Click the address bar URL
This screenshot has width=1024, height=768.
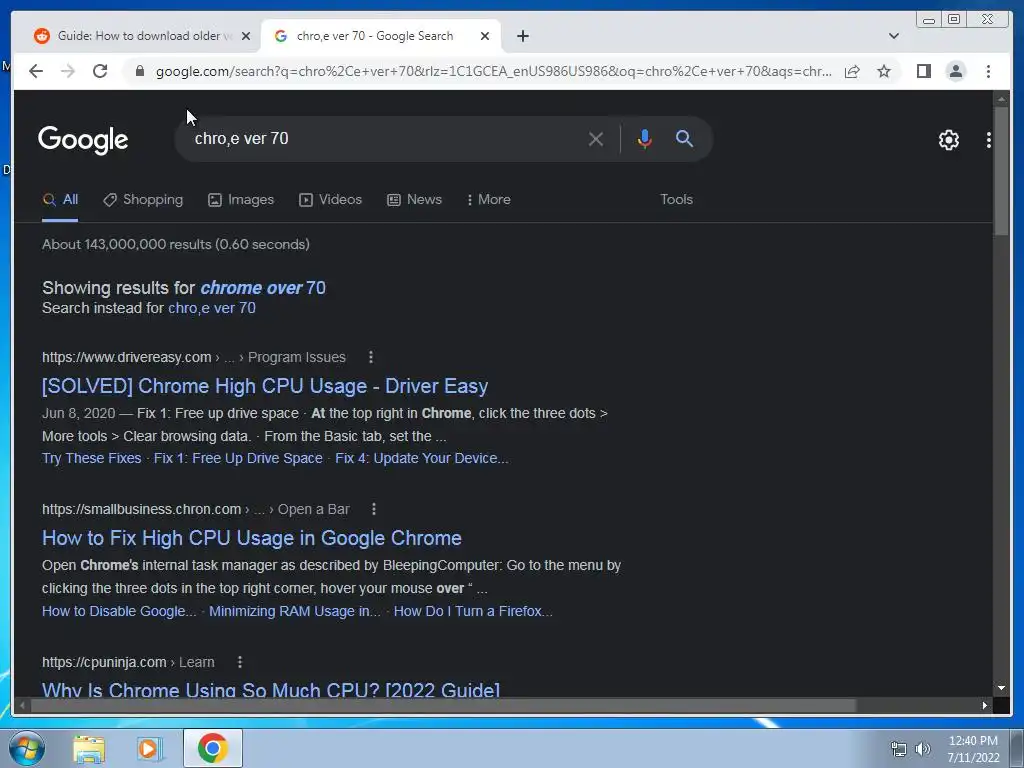pos(493,71)
